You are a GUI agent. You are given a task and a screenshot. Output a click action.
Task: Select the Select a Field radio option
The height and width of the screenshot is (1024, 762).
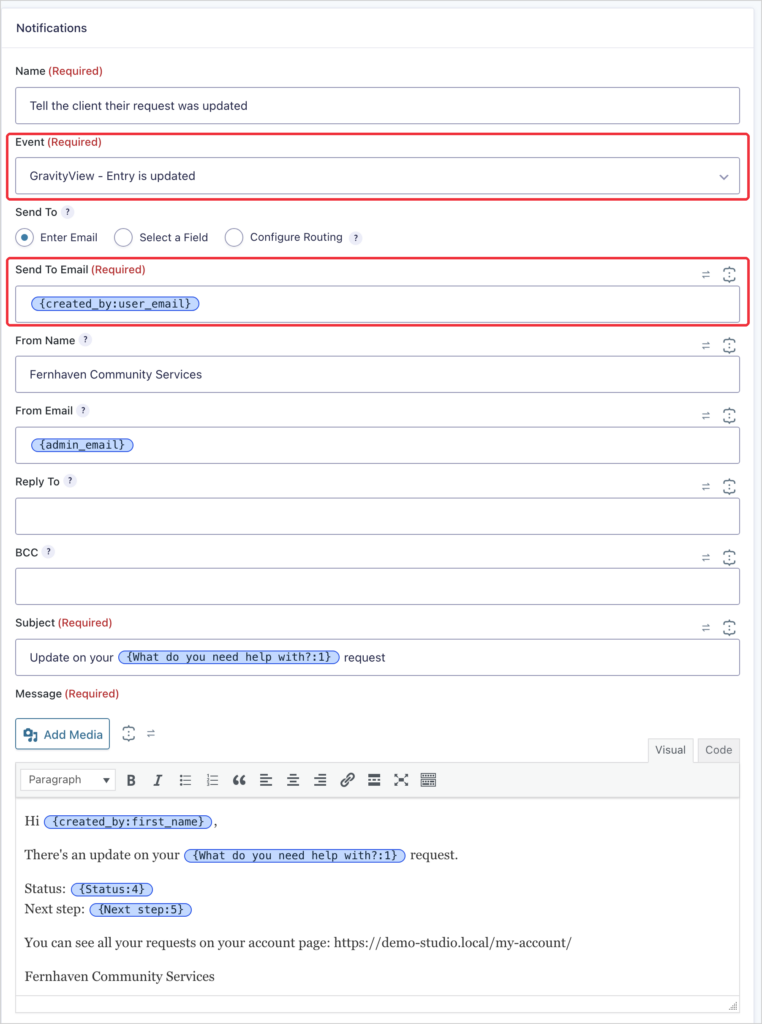pos(123,238)
